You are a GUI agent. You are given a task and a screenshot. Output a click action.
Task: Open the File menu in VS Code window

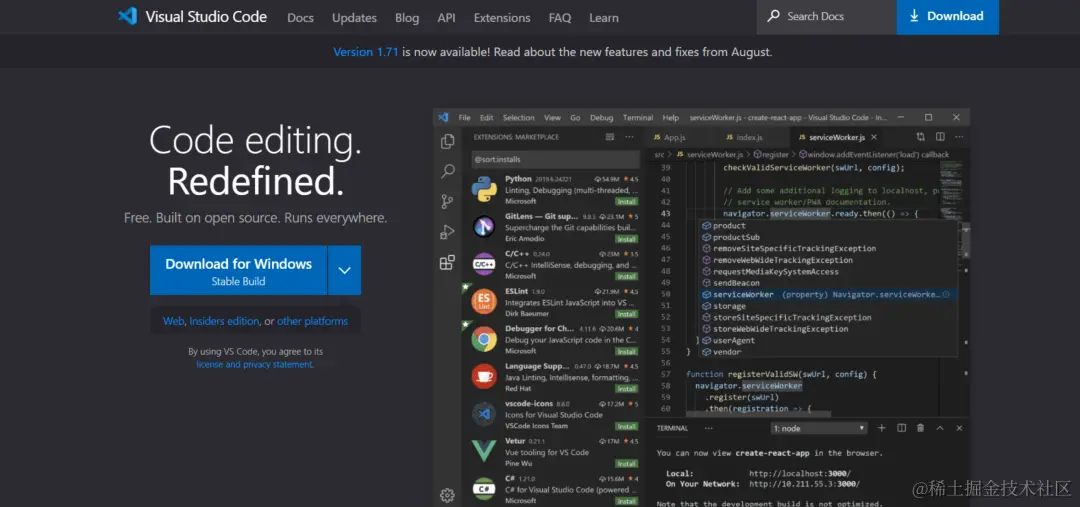pos(464,118)
